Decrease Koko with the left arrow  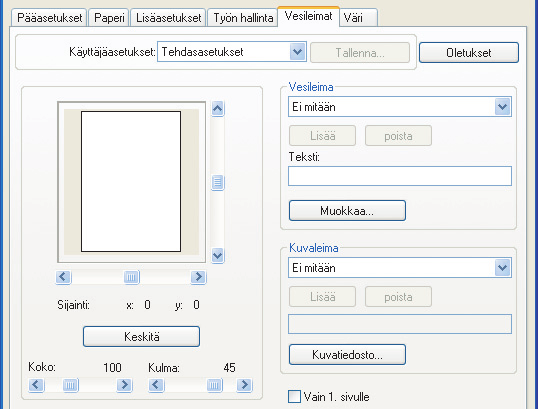pos(36,385)
